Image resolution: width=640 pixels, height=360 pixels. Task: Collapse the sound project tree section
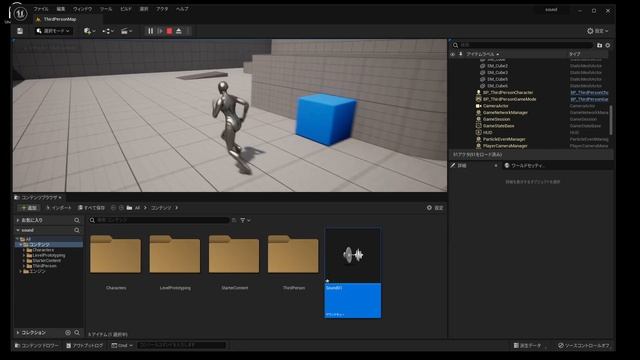tap(18, 230)
